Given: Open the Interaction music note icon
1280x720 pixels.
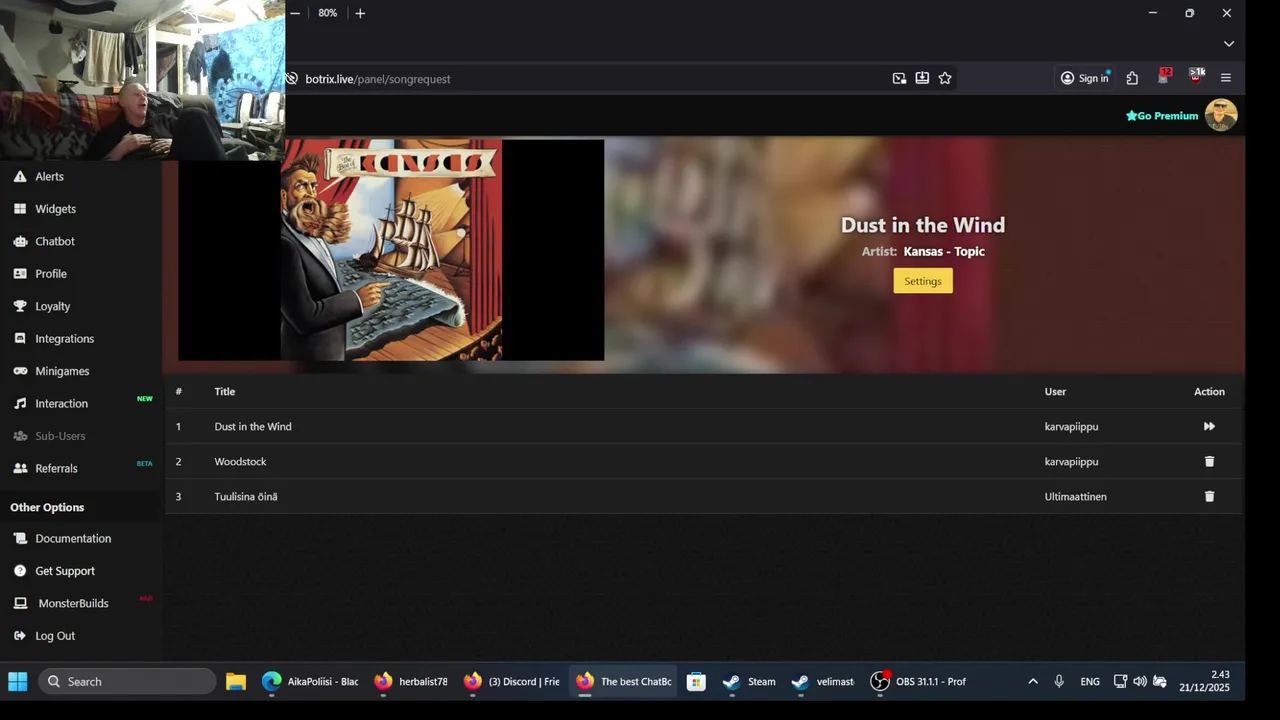Looking at the screenshot, I should tap(20, 404).
